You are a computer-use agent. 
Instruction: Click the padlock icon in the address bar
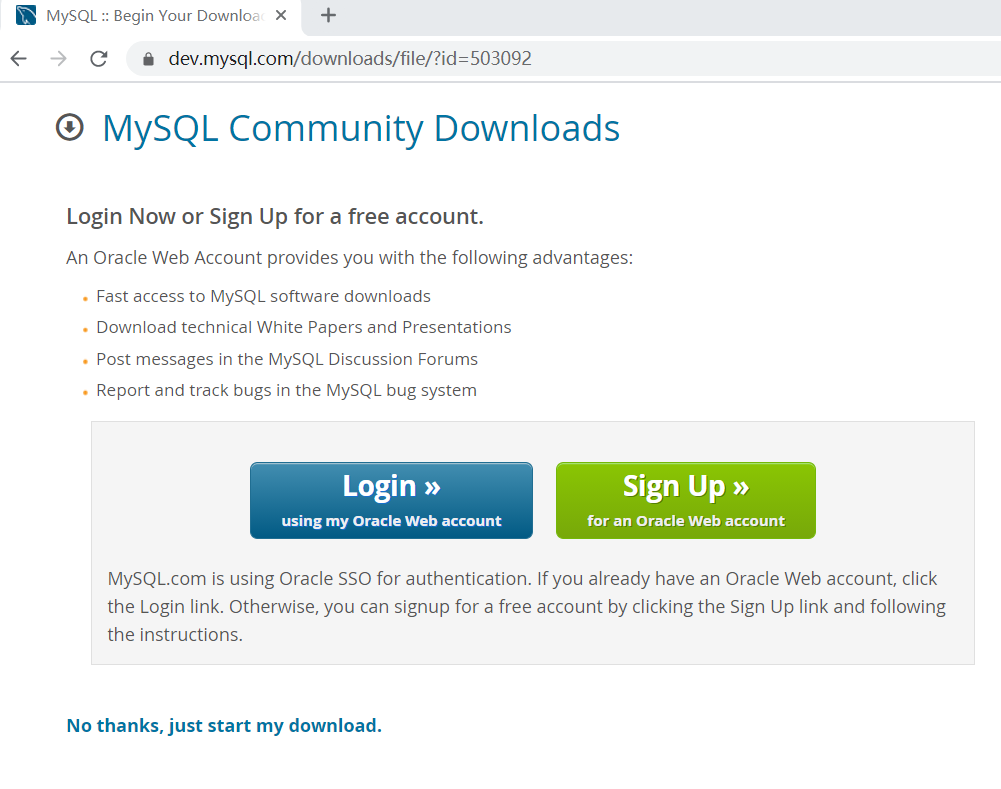pos(147,58)
